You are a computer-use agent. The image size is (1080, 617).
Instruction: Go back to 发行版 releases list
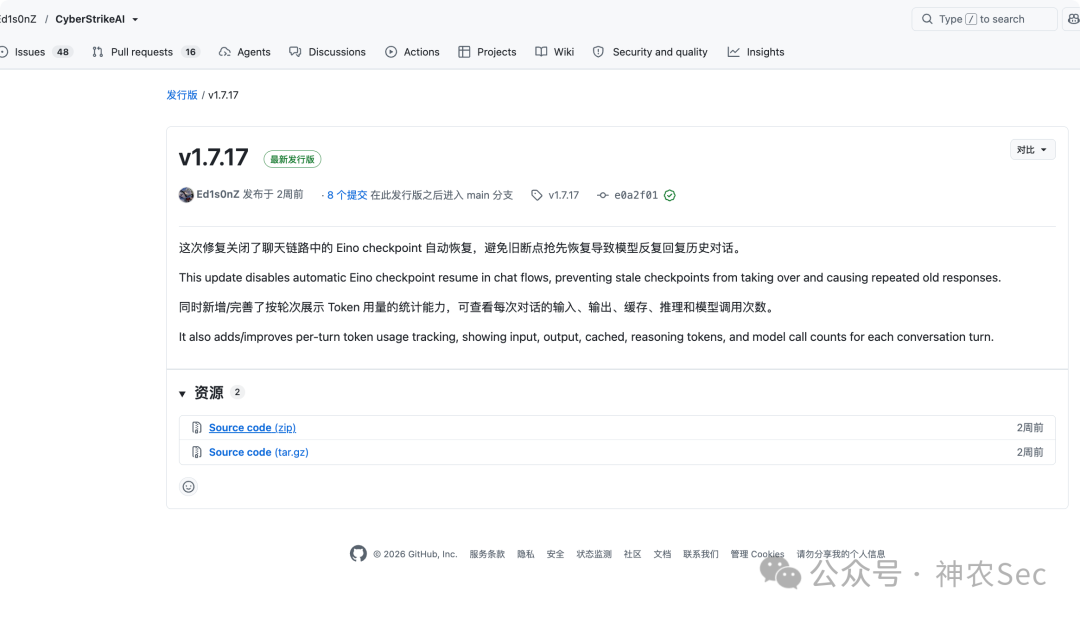(182, 95)
